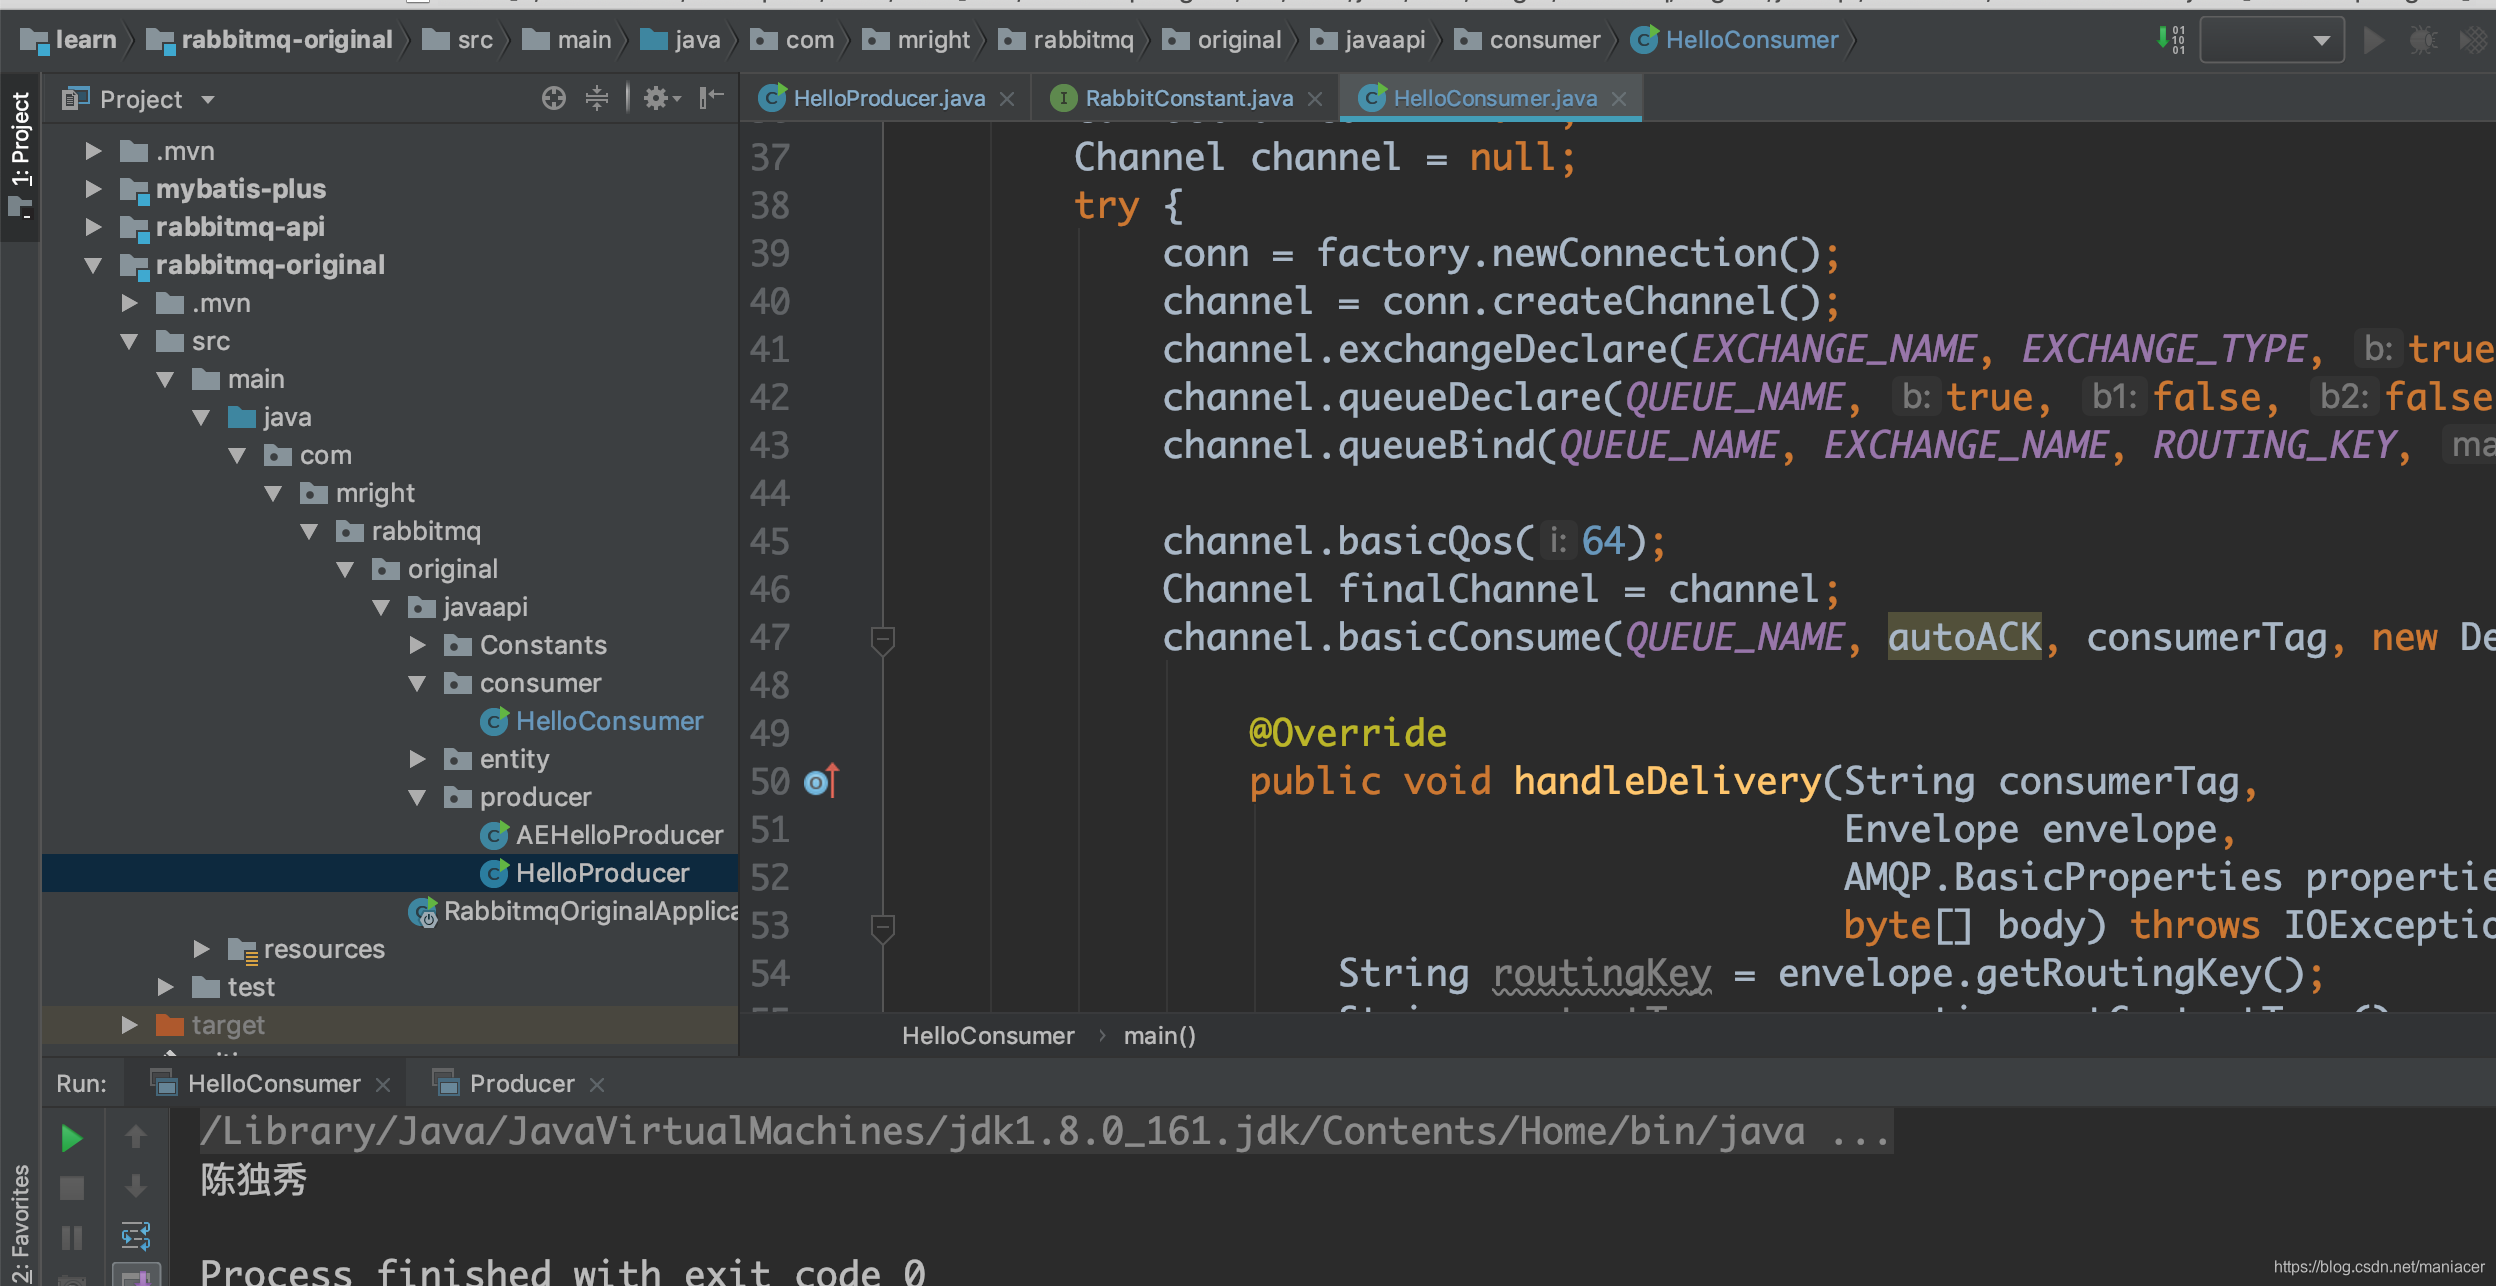Click the coverage run icon in toolbar

pyautogui.click(x=2473, y=41)
